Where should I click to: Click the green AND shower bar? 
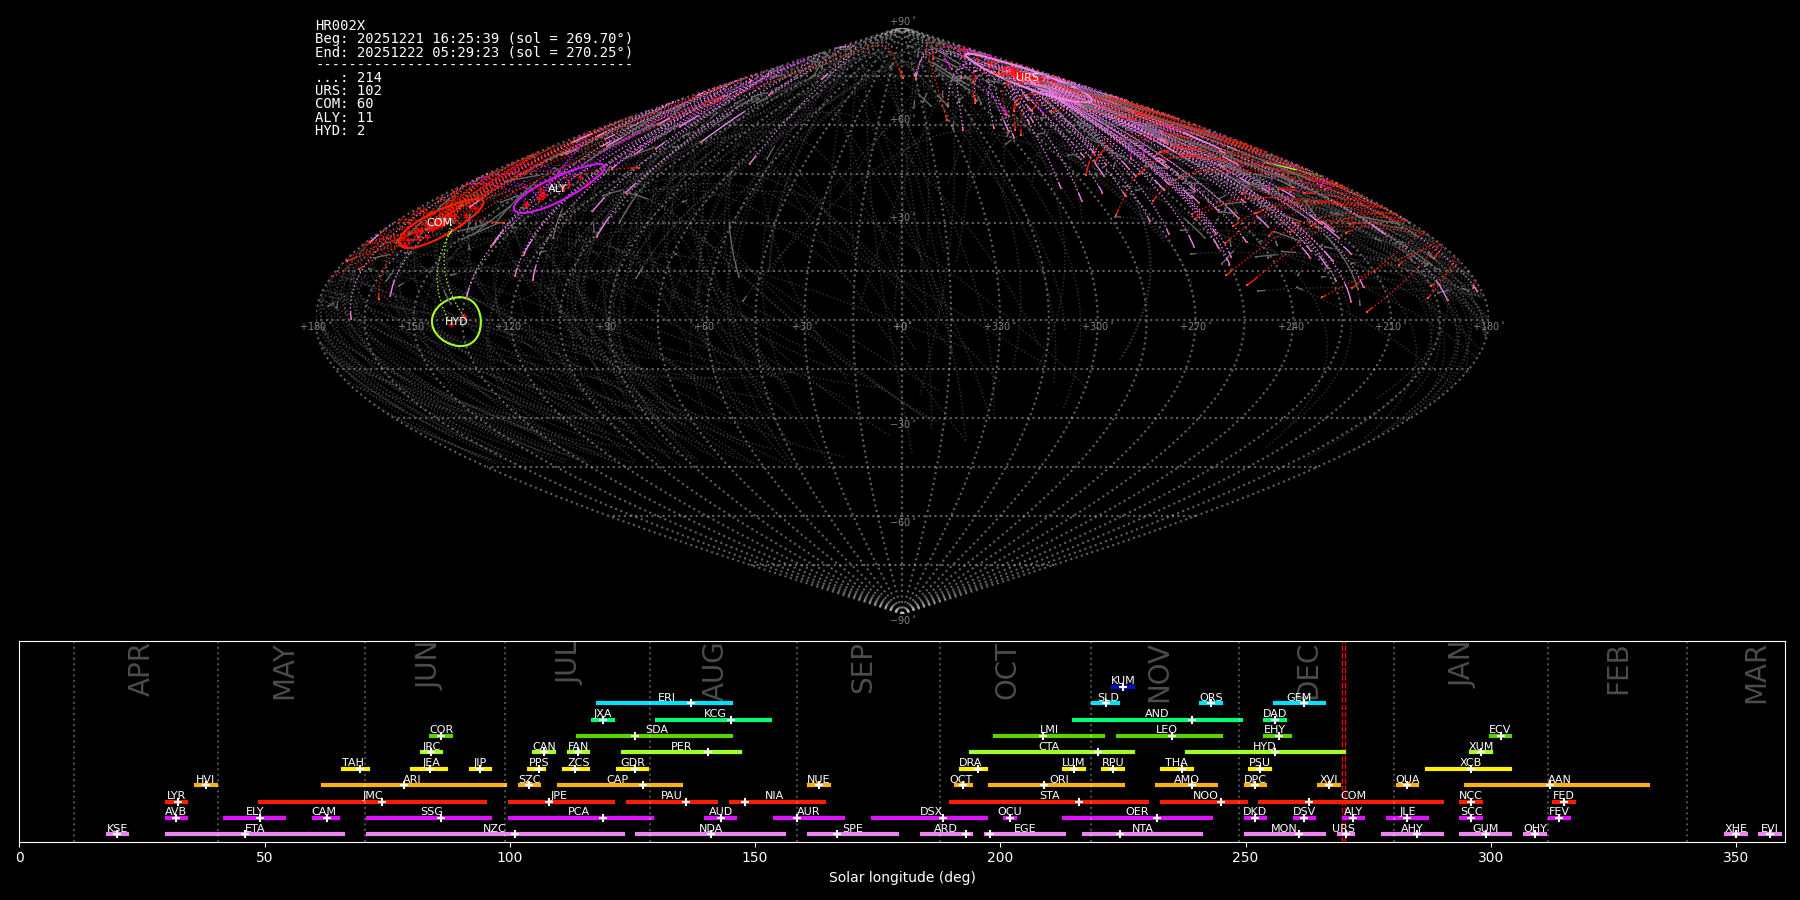tap(1157, 719)
